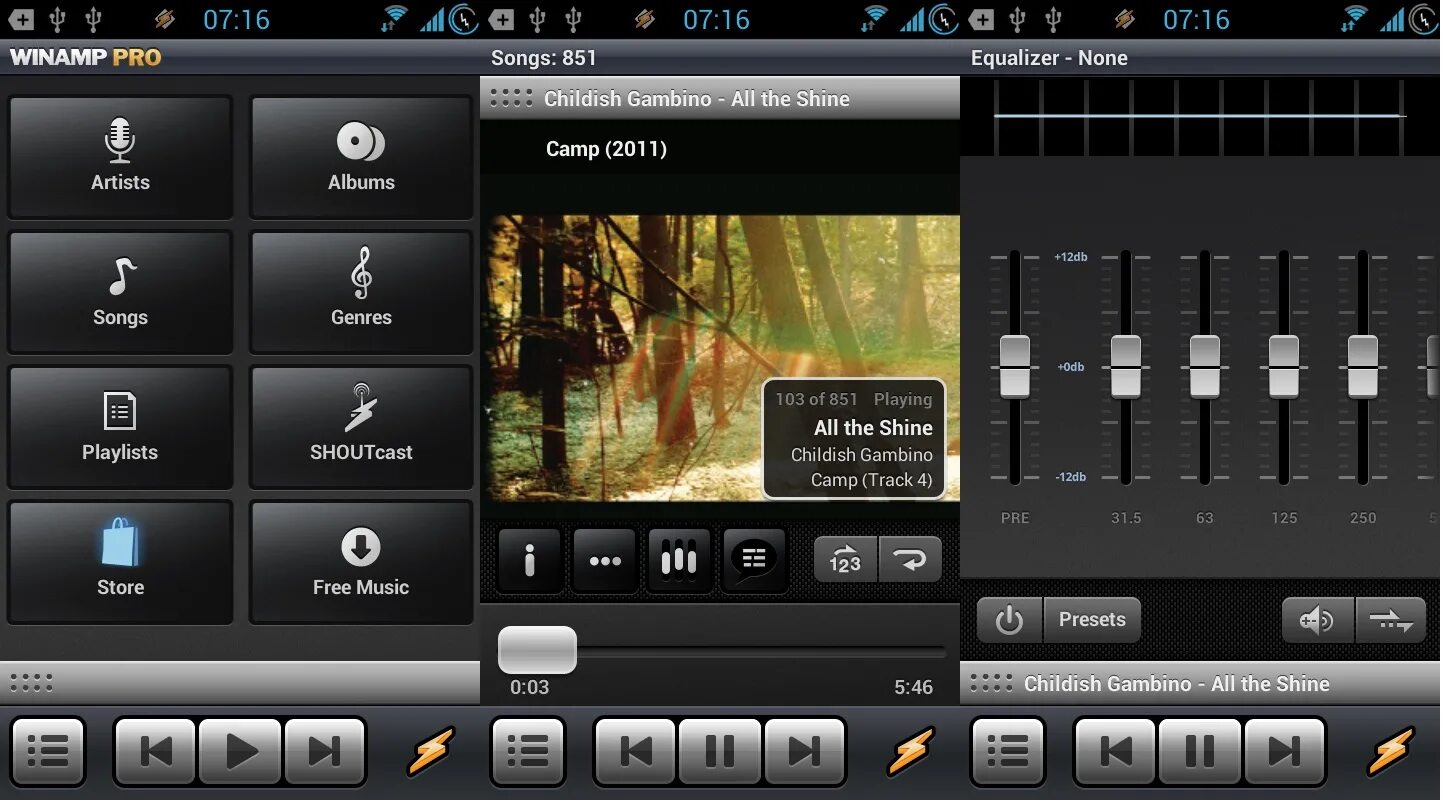The width and height of the screenshot is (1442, 800).
Task: Click the crossfade arrows button in equalizer
Action: click(x=1391, y=620)
